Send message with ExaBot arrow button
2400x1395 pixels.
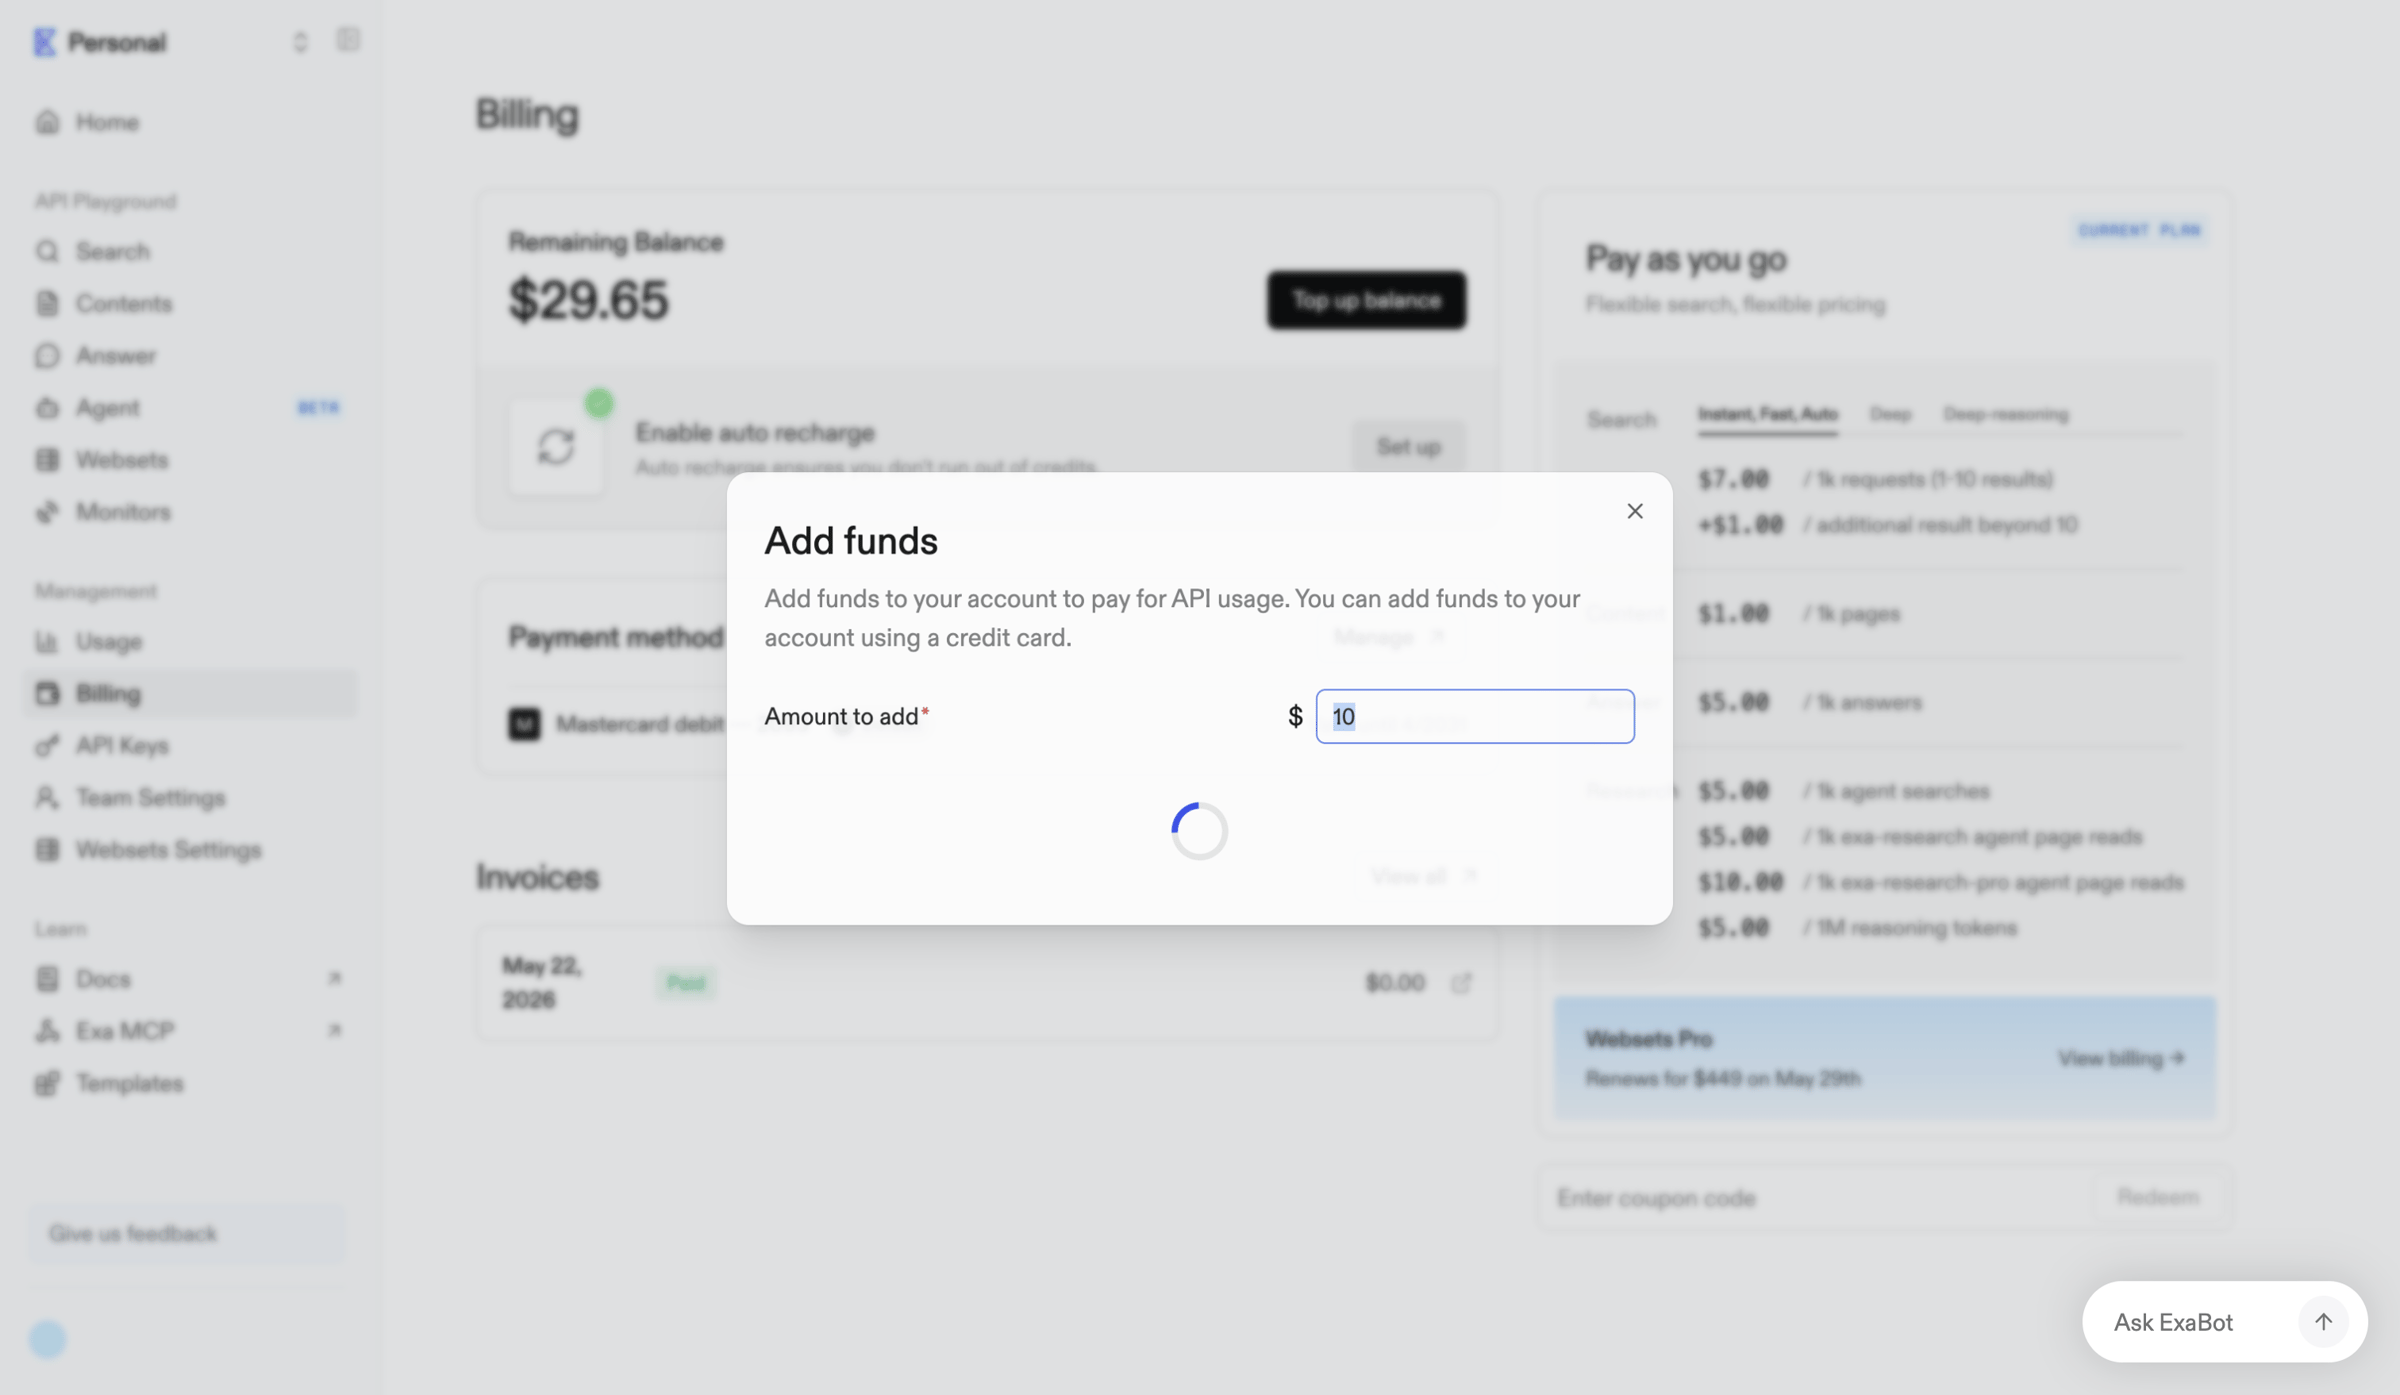click(x=2323, y=1321)
